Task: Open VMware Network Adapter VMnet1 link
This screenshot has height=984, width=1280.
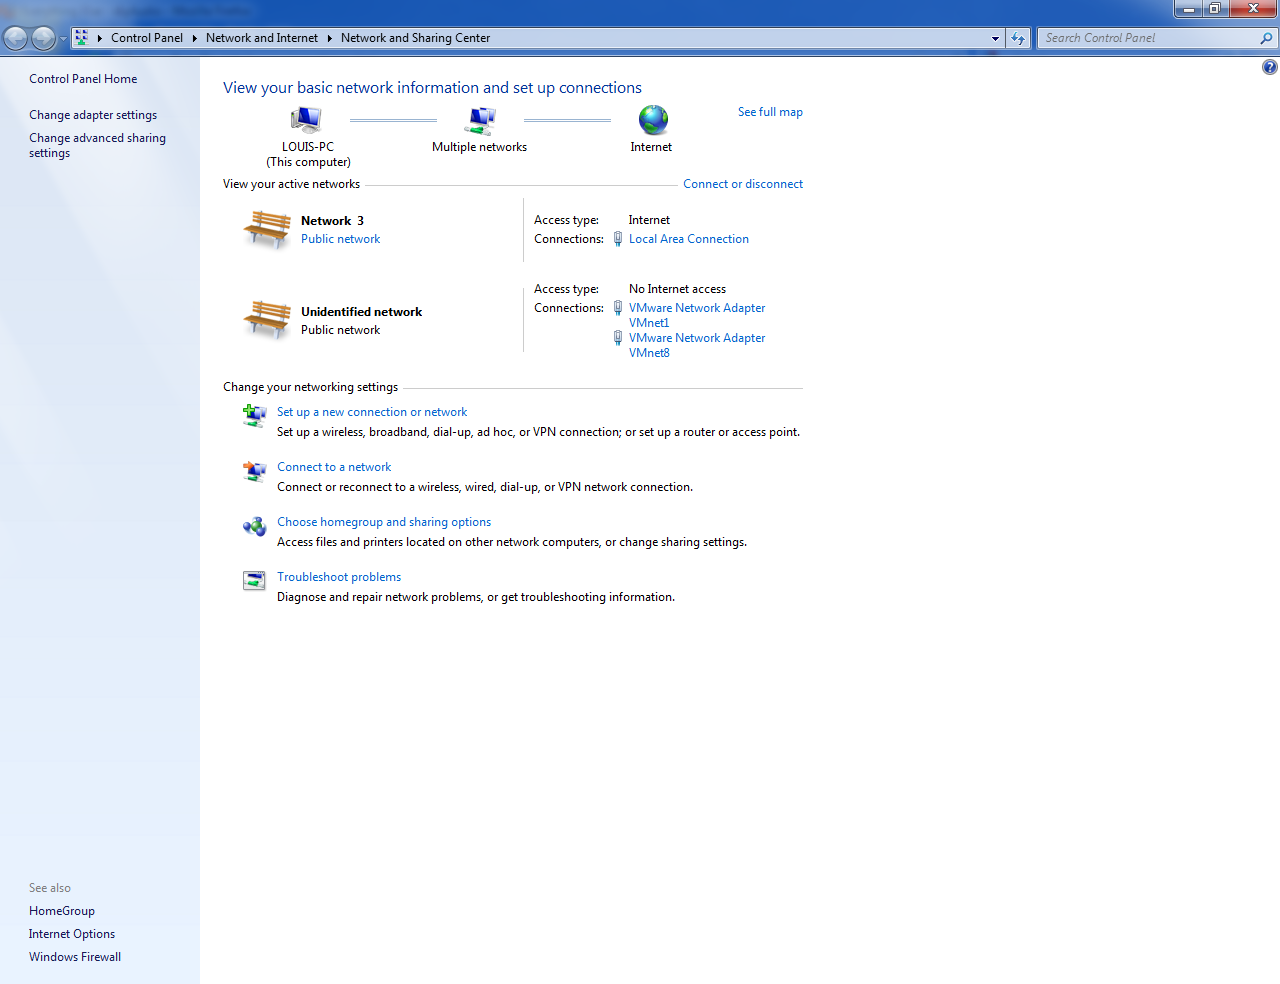Action: (x=697, y=315)
